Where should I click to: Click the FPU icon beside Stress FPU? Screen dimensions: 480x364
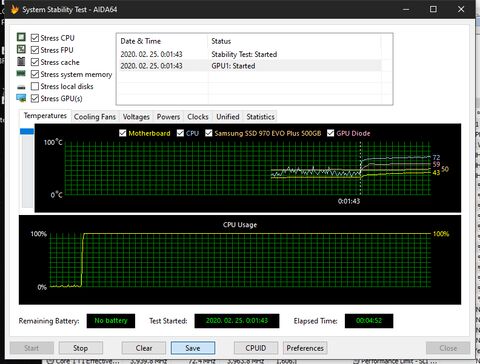coord(21,49)
